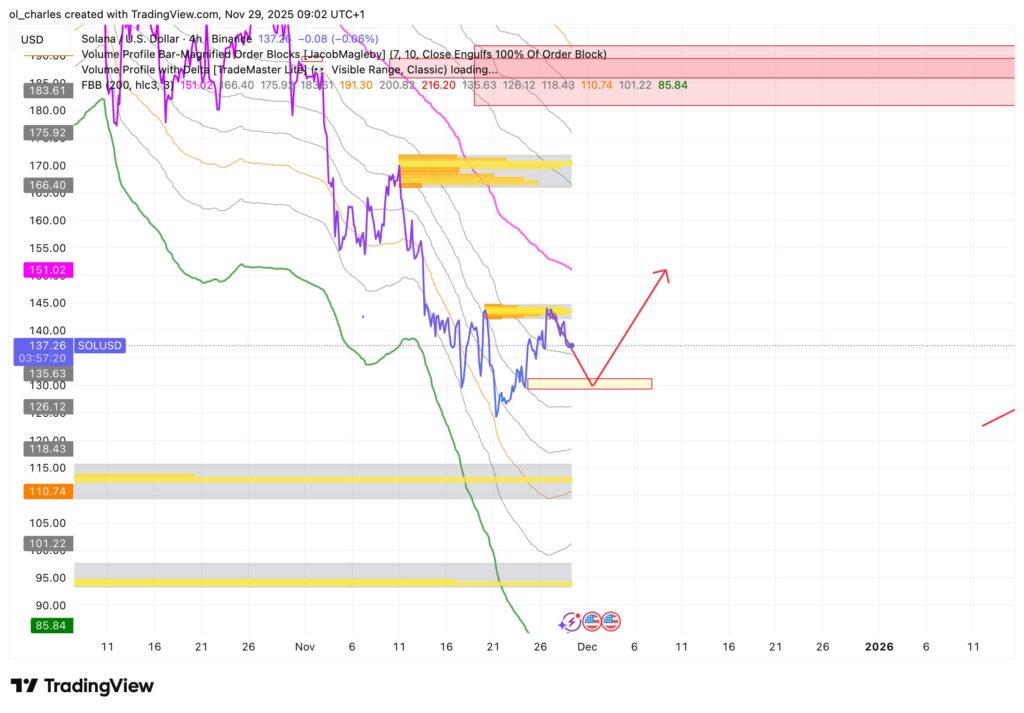Open the left US flag economic event

tap(591, 621)
